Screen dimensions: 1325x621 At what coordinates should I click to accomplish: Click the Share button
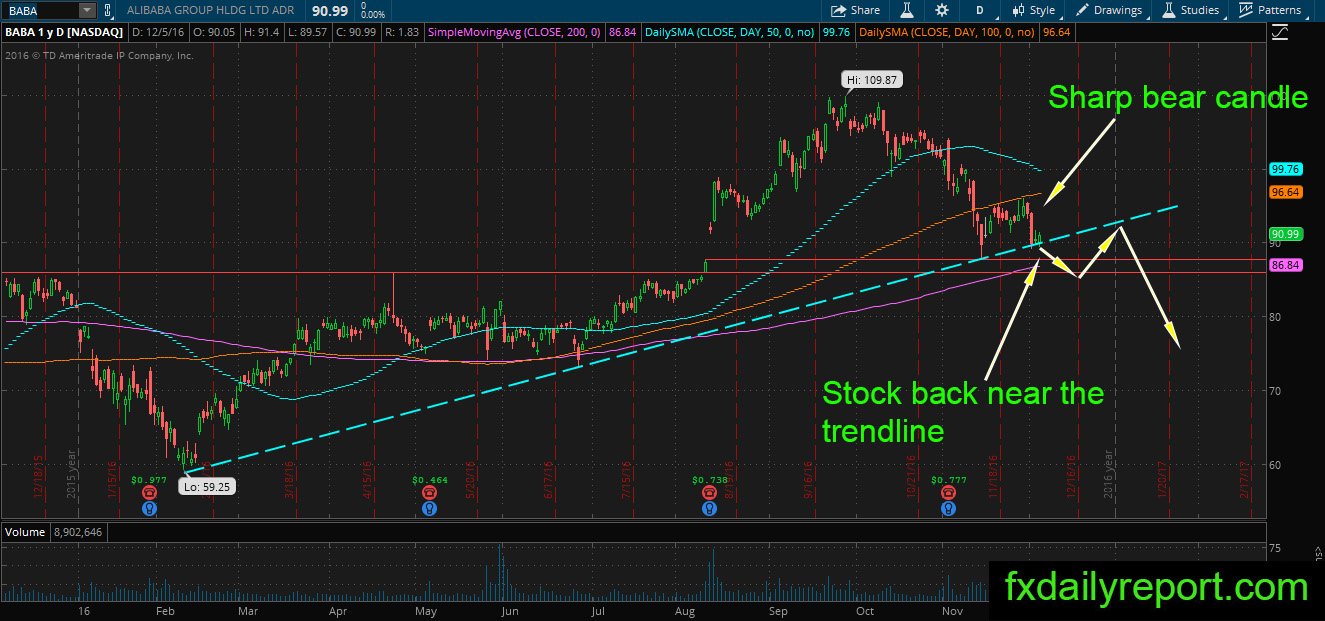(856, 10)
